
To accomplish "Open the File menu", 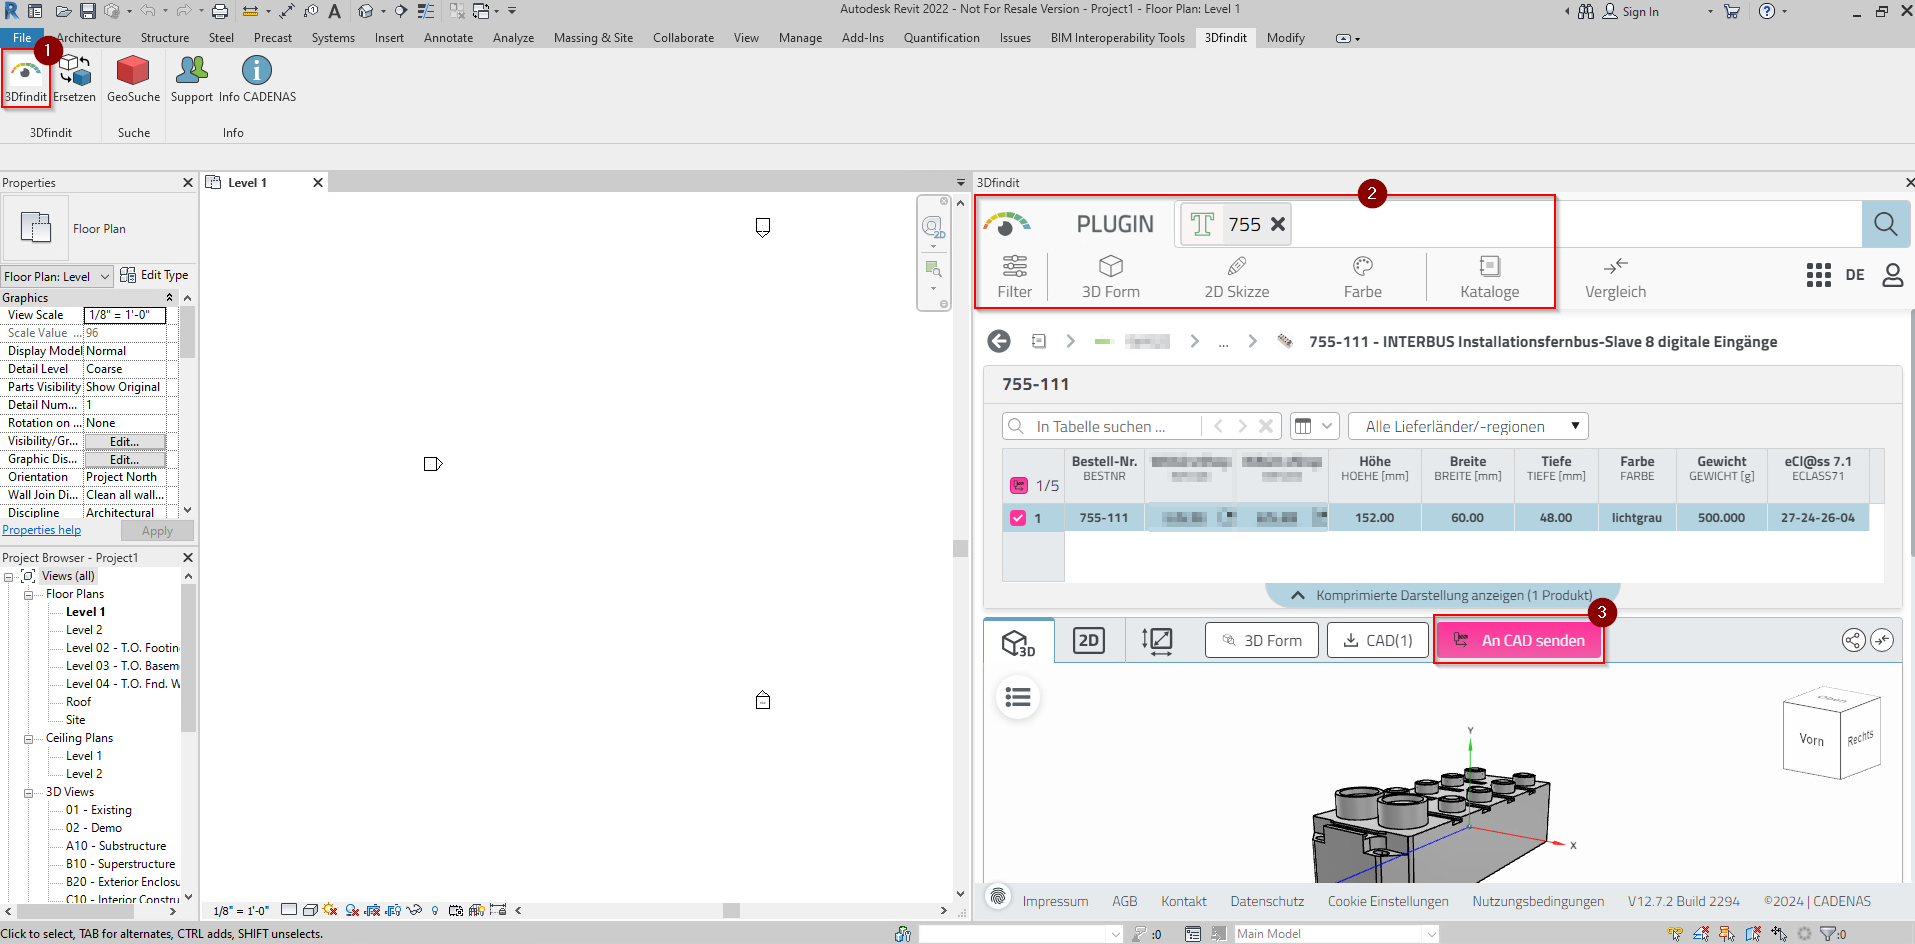I will pos(22,38).
